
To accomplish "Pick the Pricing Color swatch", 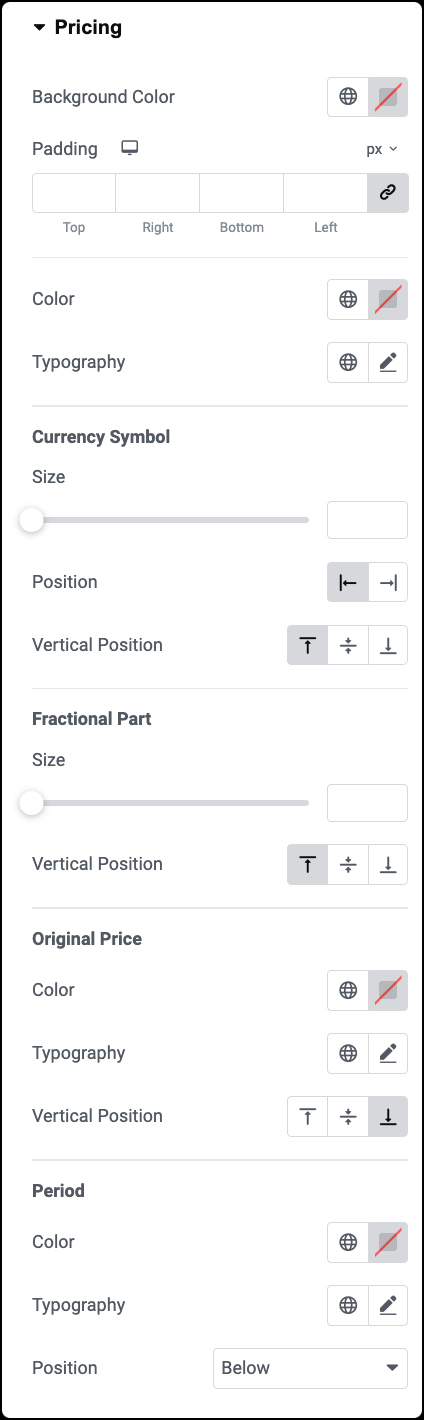I will pos(388,299).
